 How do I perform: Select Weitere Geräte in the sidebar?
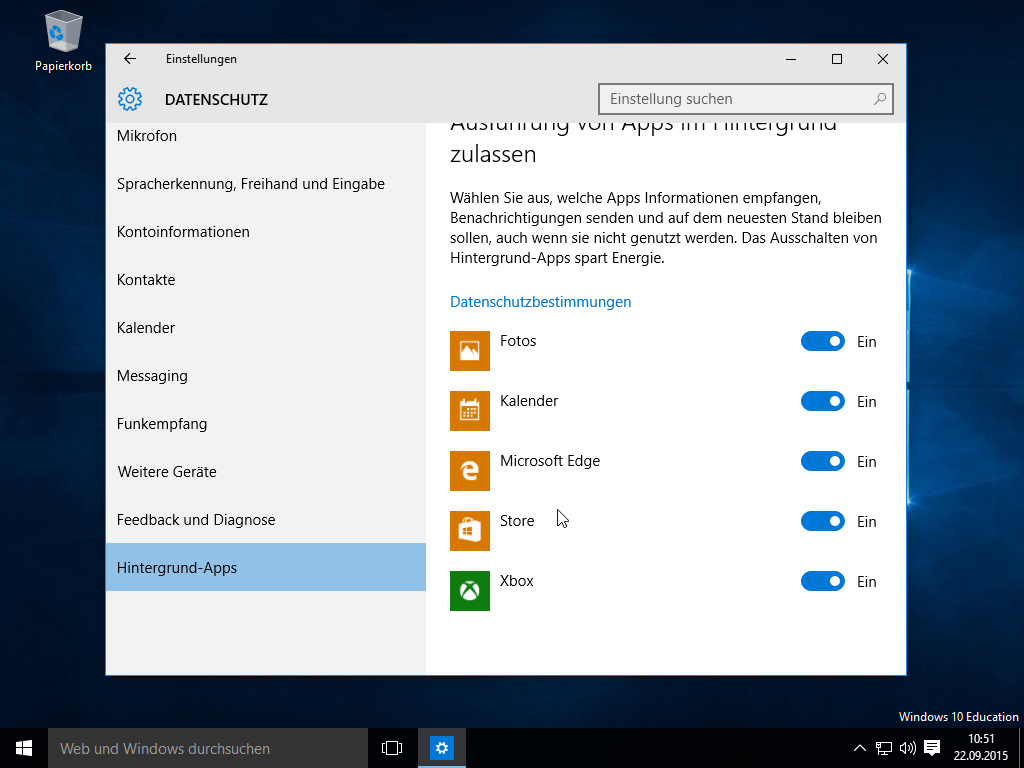click(266, 472)
